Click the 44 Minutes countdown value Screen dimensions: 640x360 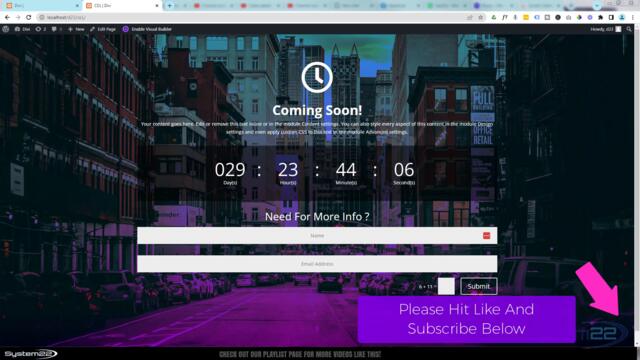346,170
